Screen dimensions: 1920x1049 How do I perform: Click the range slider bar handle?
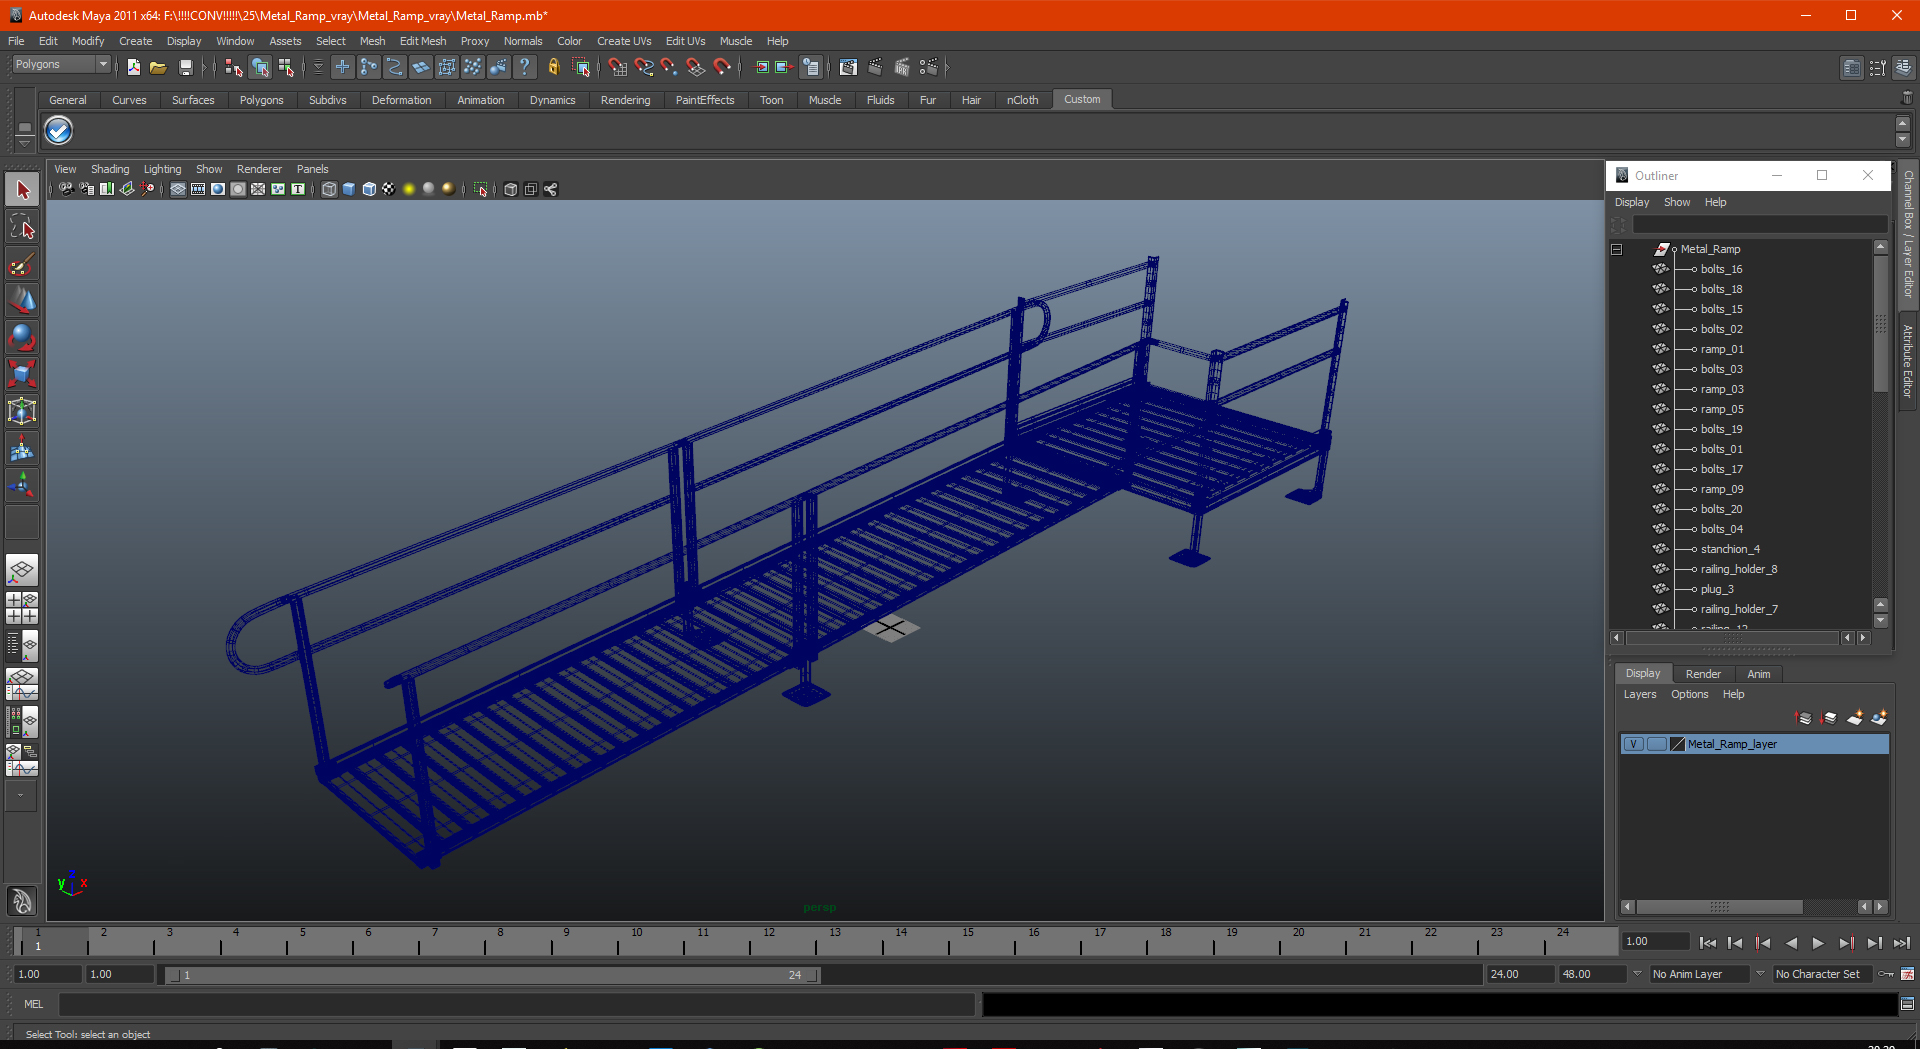(x=492, y=975)
